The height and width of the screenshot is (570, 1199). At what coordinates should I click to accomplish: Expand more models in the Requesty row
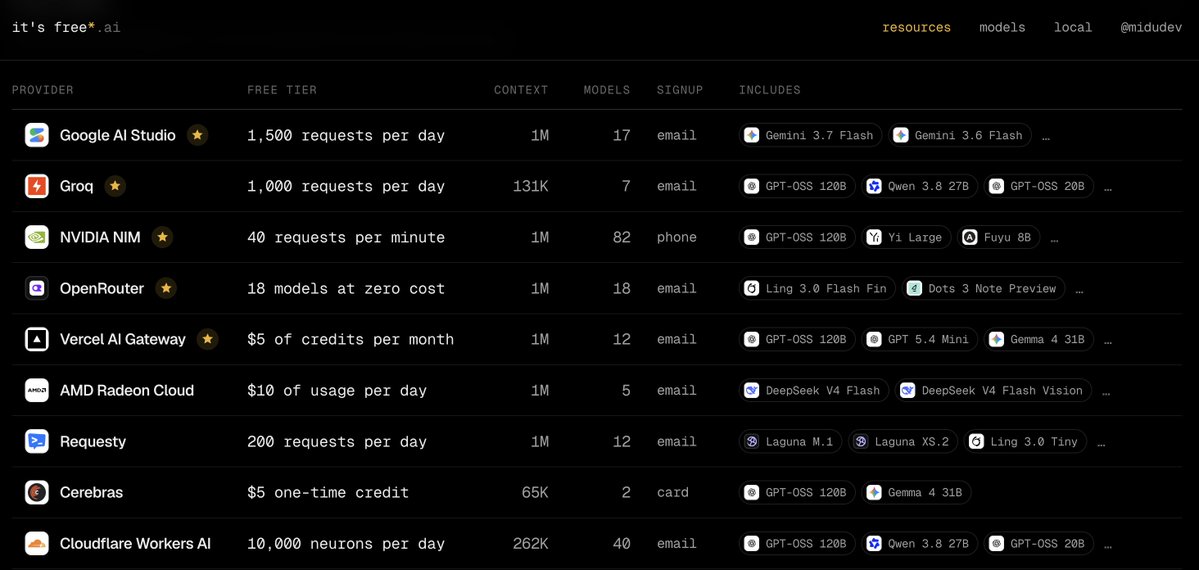coord(1102,443)
